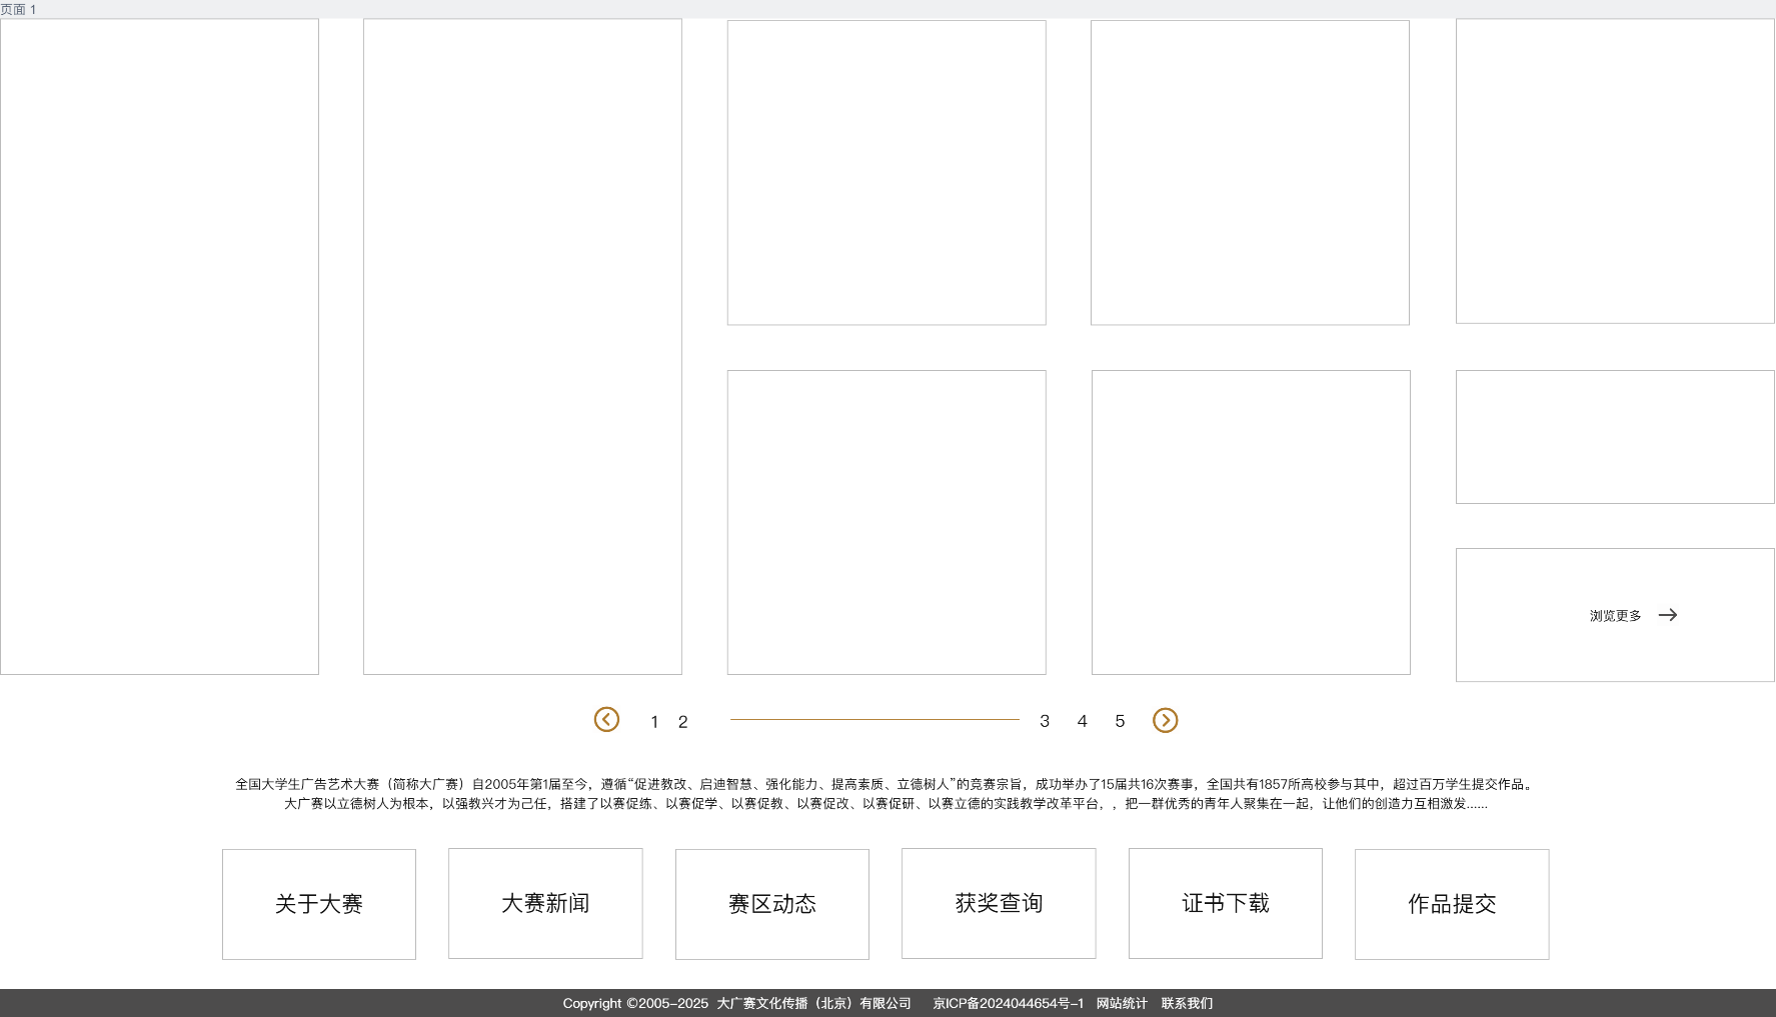
Task: Click the 京ICP备2024044654号-1 footer link
Action: 1008,1003
